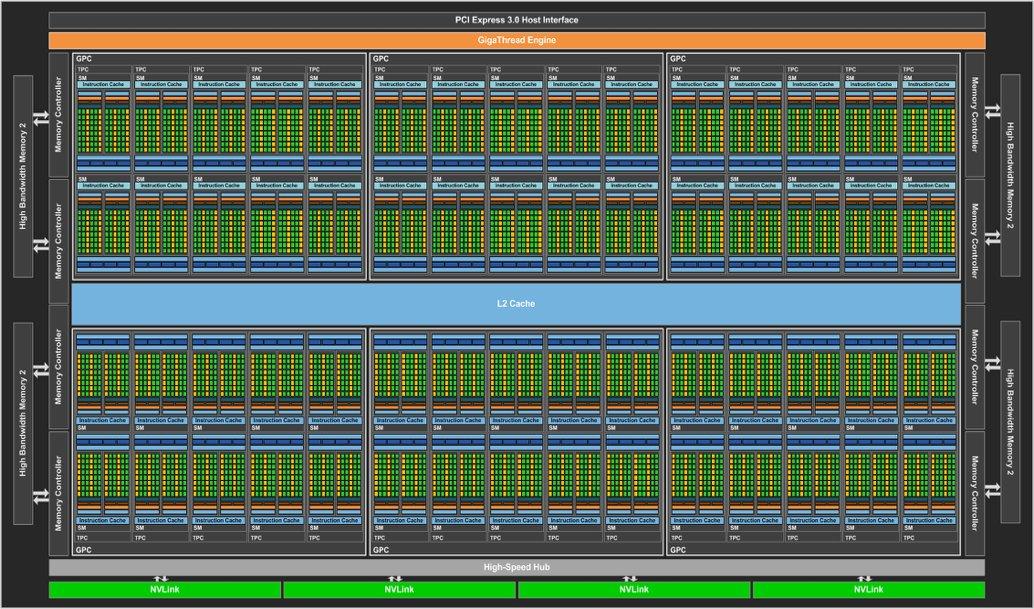Click the rightmost green NVLink block

[x=868, y=590]
